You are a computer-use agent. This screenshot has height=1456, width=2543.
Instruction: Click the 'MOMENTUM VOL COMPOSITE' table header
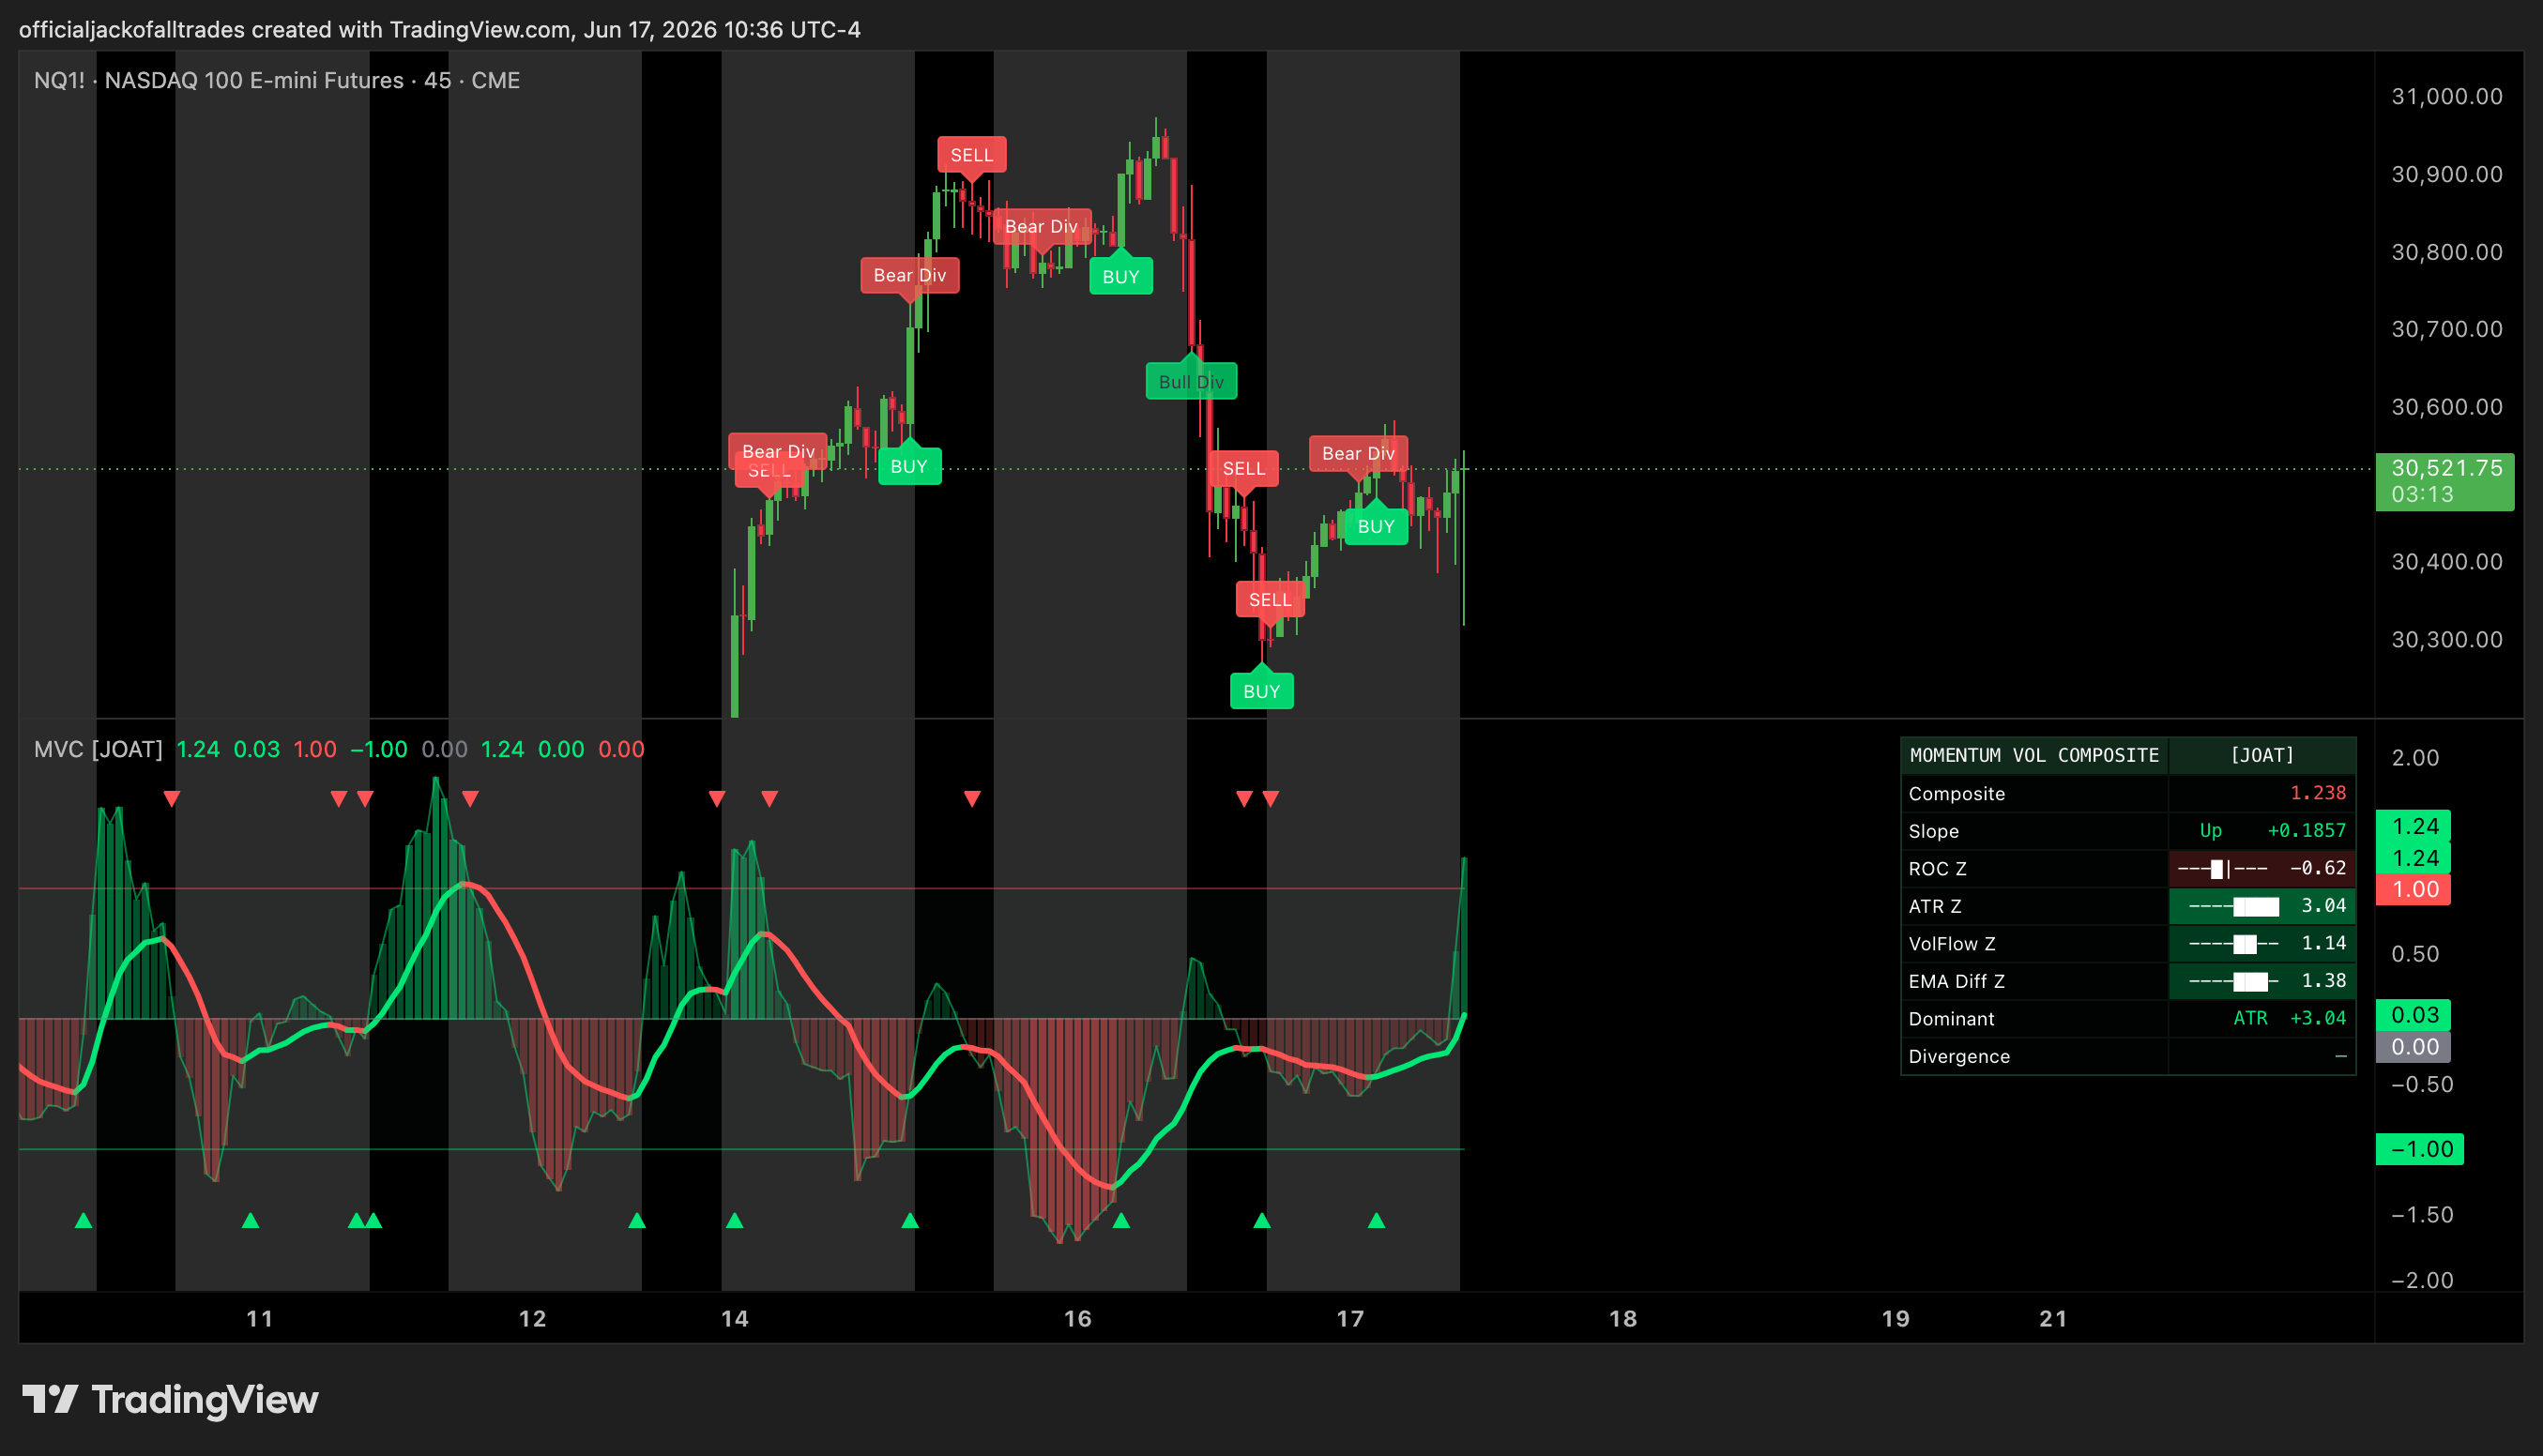(2034, 755)
